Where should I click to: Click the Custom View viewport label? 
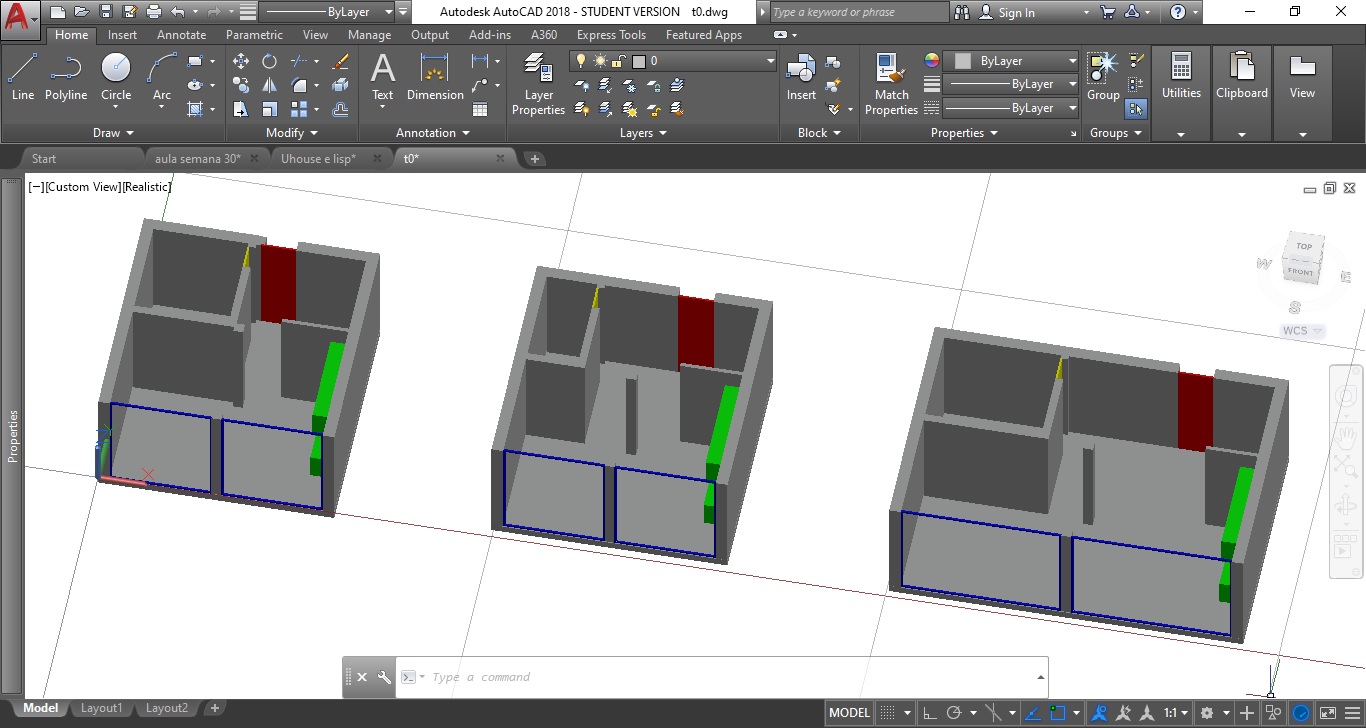tap(82, 187)
